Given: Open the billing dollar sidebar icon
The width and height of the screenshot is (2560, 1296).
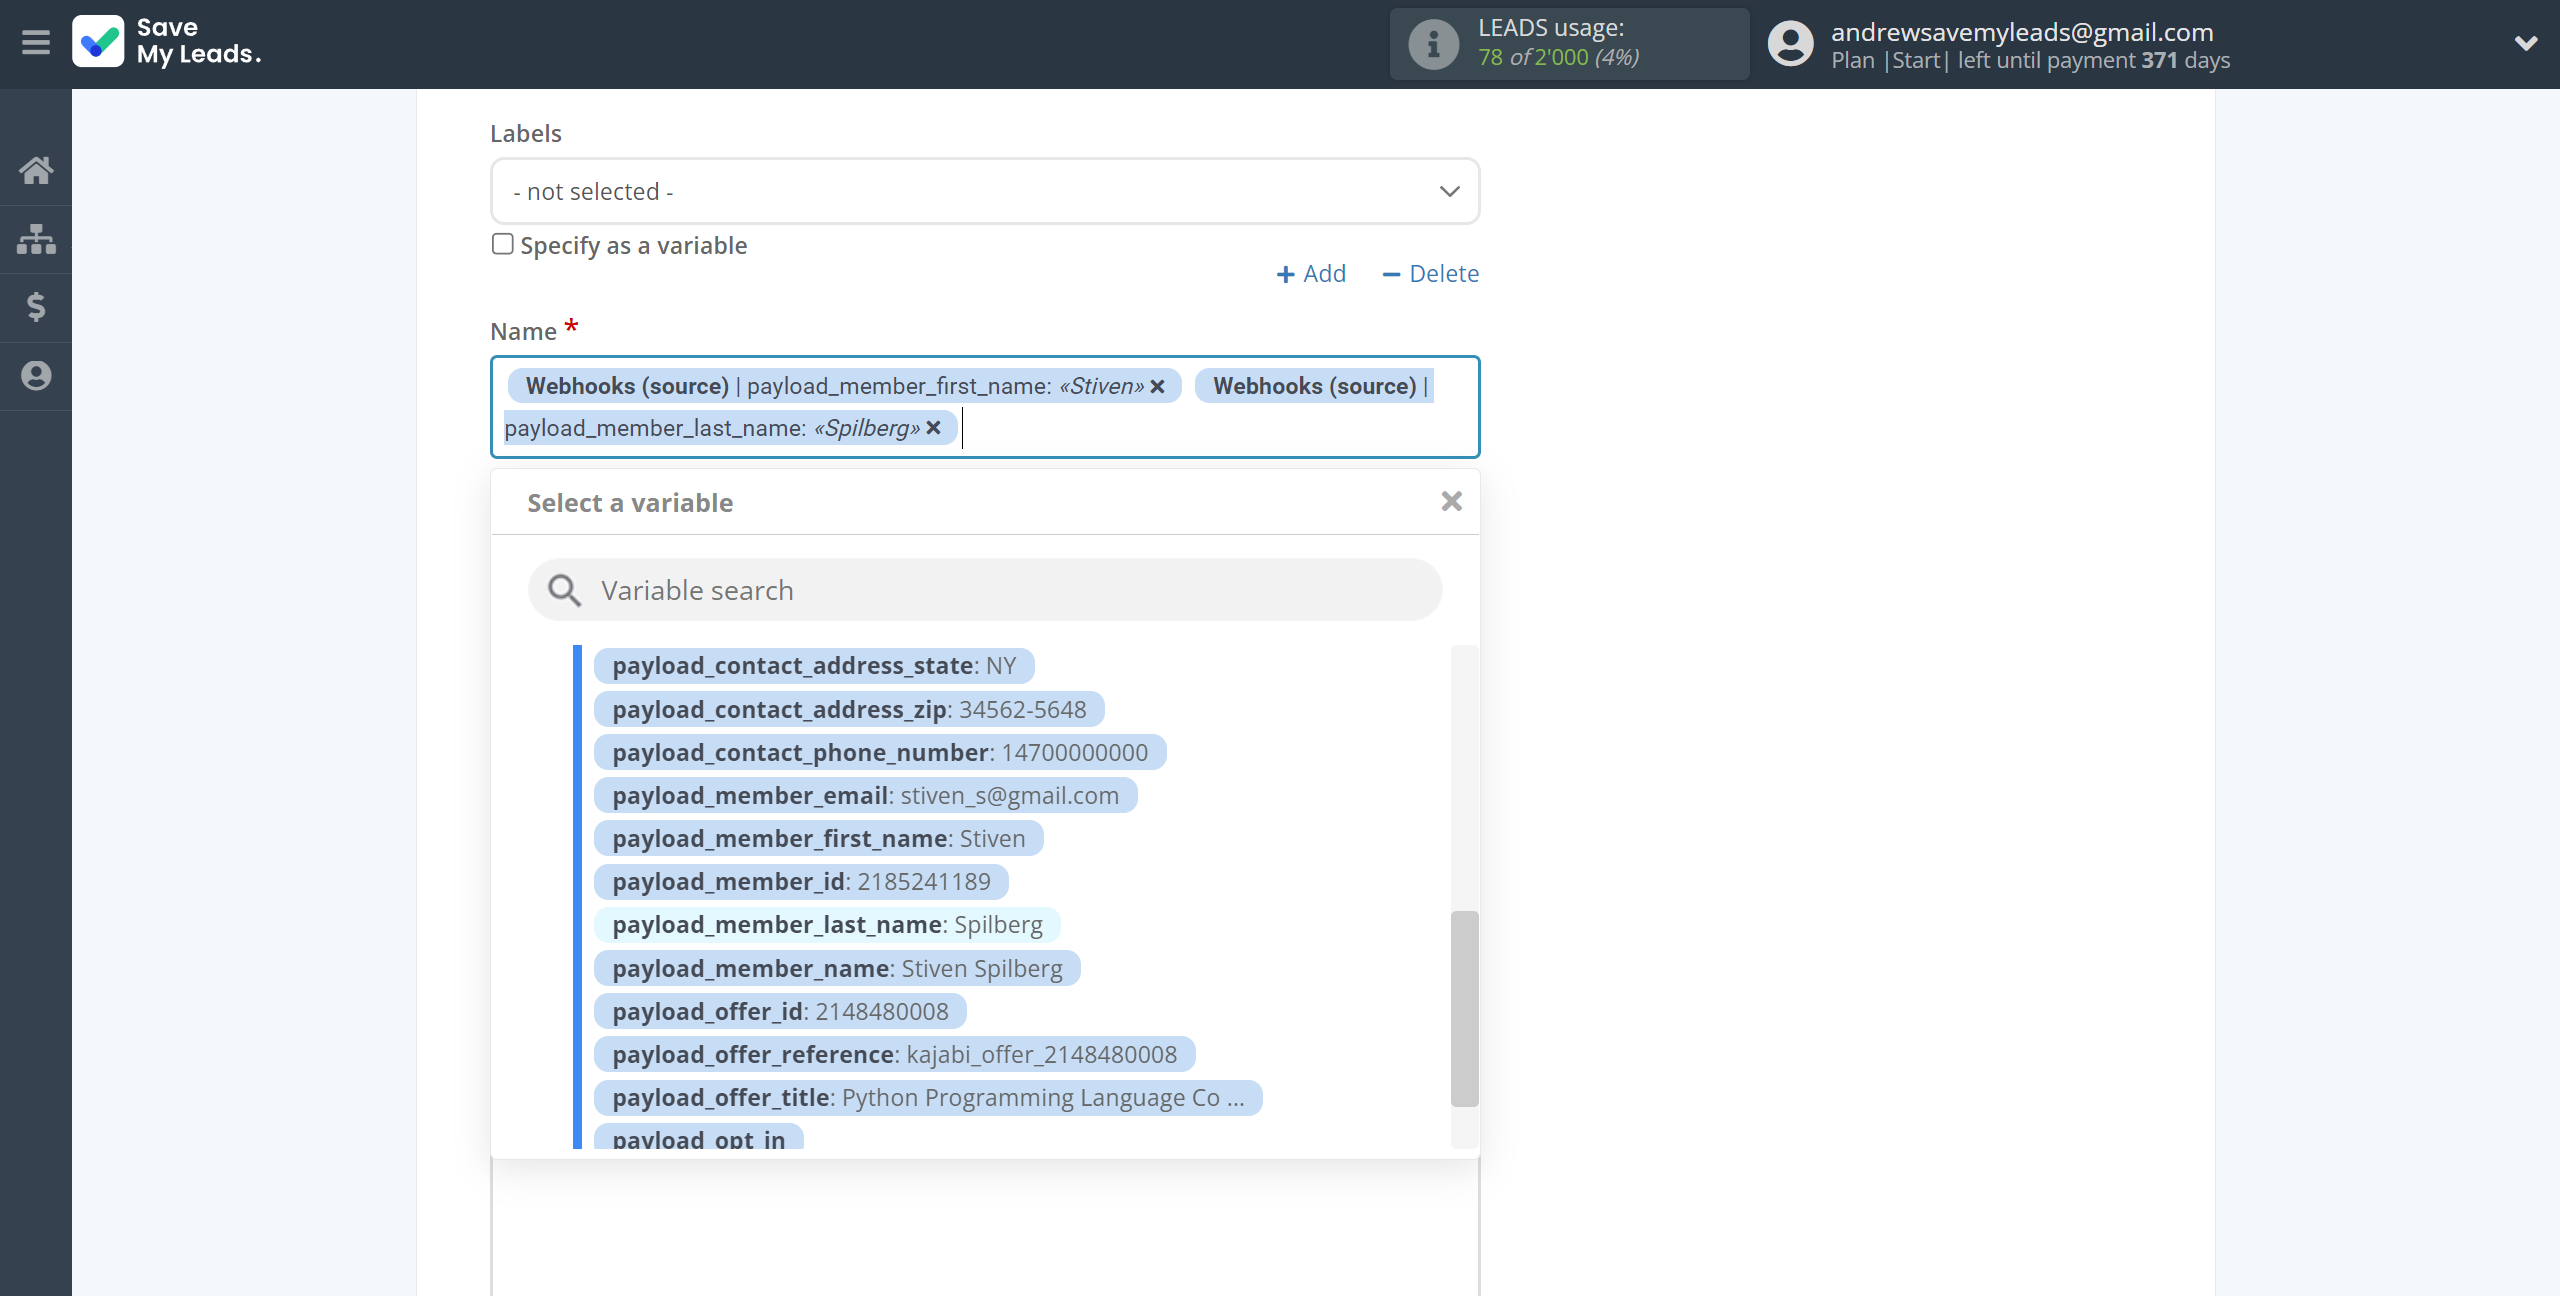Looking at the screenshot, I should coord(36,307).
